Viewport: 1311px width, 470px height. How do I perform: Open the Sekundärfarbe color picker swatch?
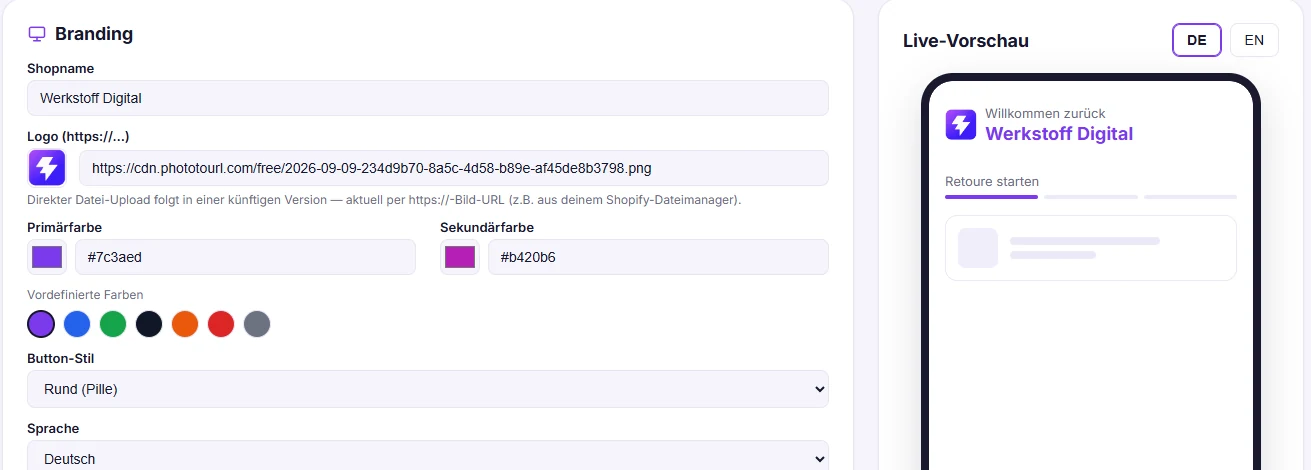click(x=460, y=257)
